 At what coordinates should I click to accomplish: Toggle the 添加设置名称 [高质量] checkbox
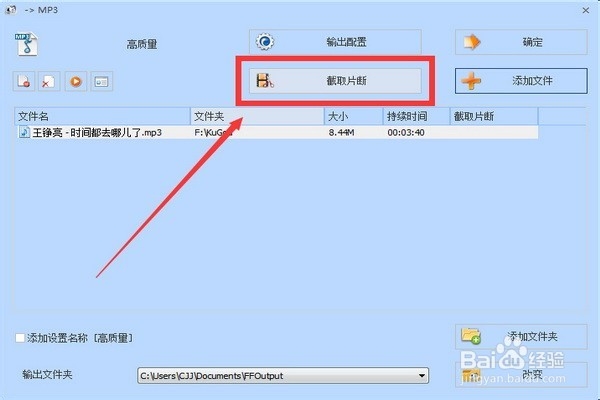pos(20,338)
